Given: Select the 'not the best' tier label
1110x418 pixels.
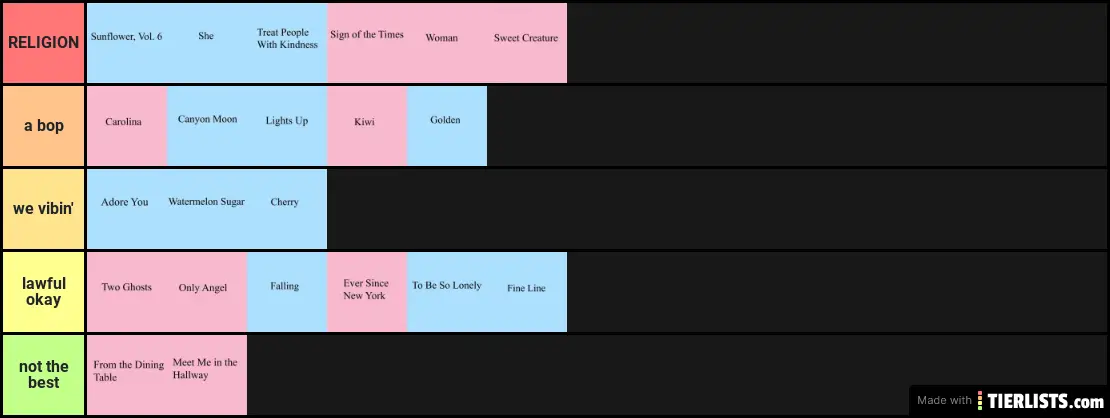Looking at the screenshot, I should pyautogui.click(x=43, y=375).
